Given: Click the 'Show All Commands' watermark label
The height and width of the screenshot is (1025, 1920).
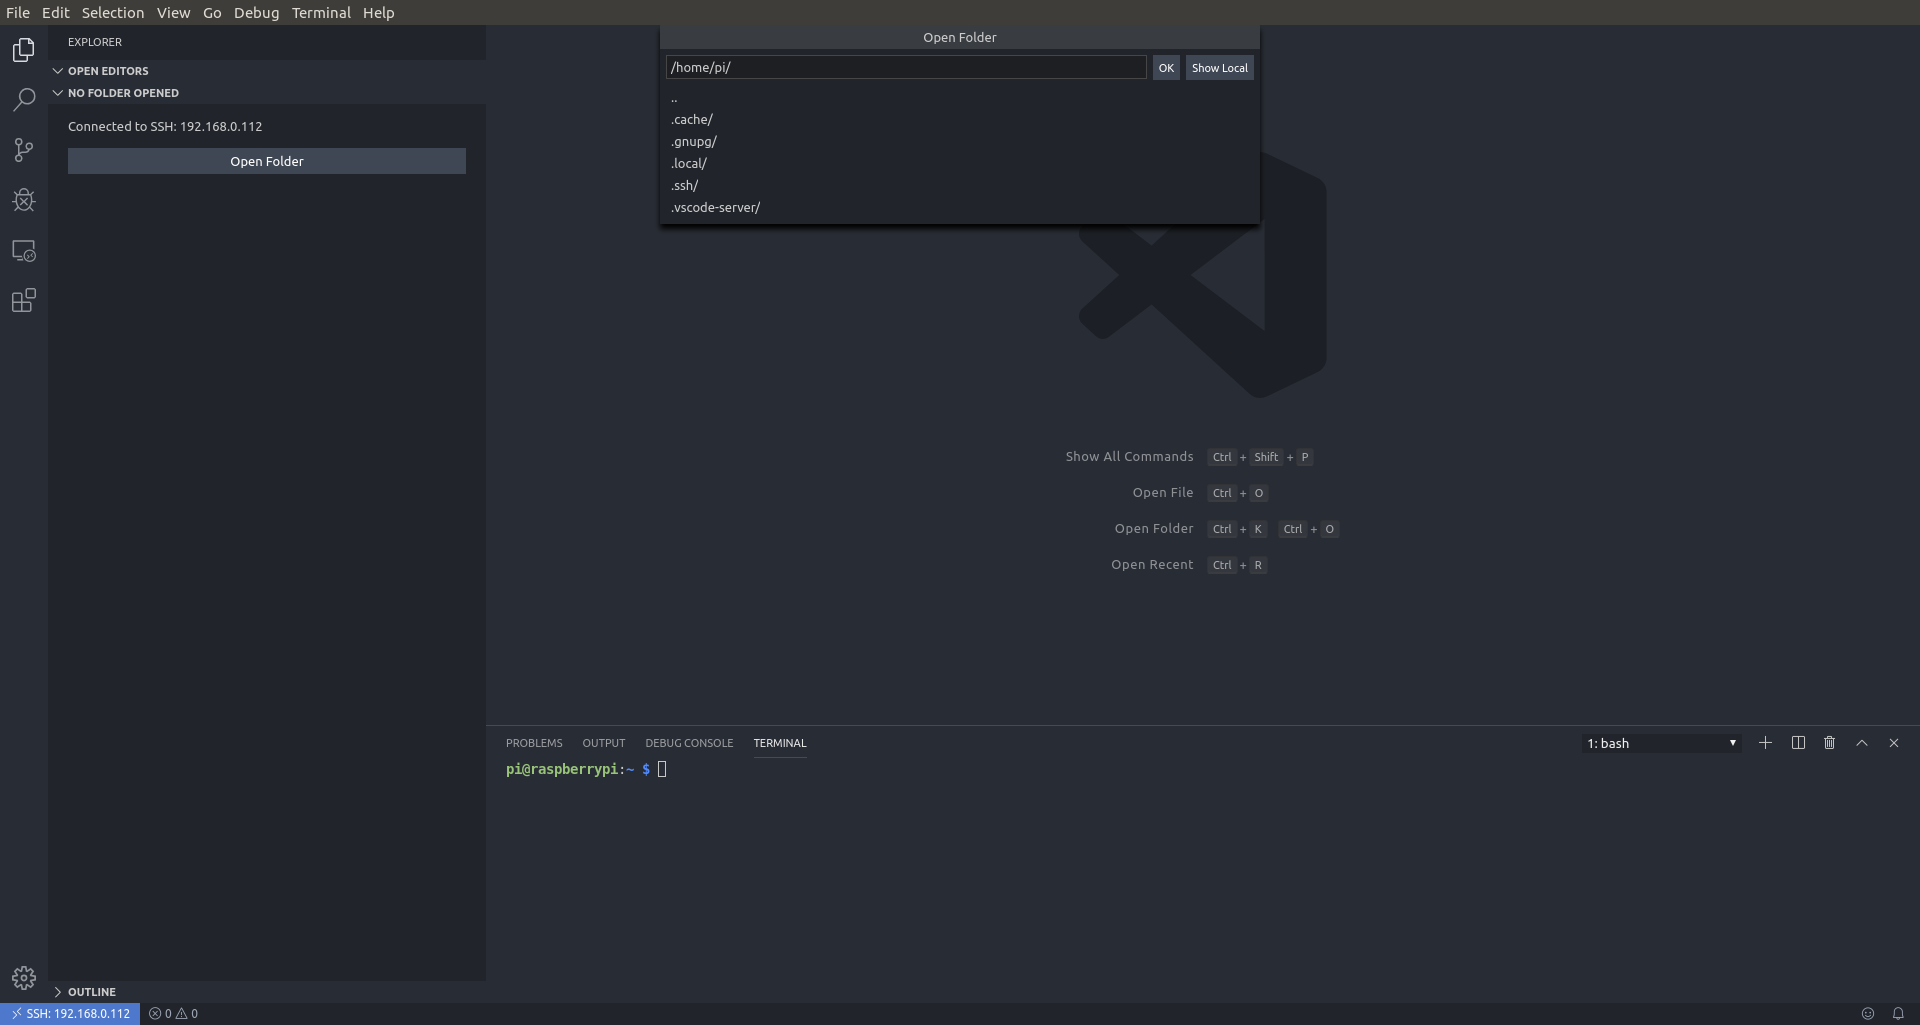Looking at the screenshot, I should pos(1129,457).
